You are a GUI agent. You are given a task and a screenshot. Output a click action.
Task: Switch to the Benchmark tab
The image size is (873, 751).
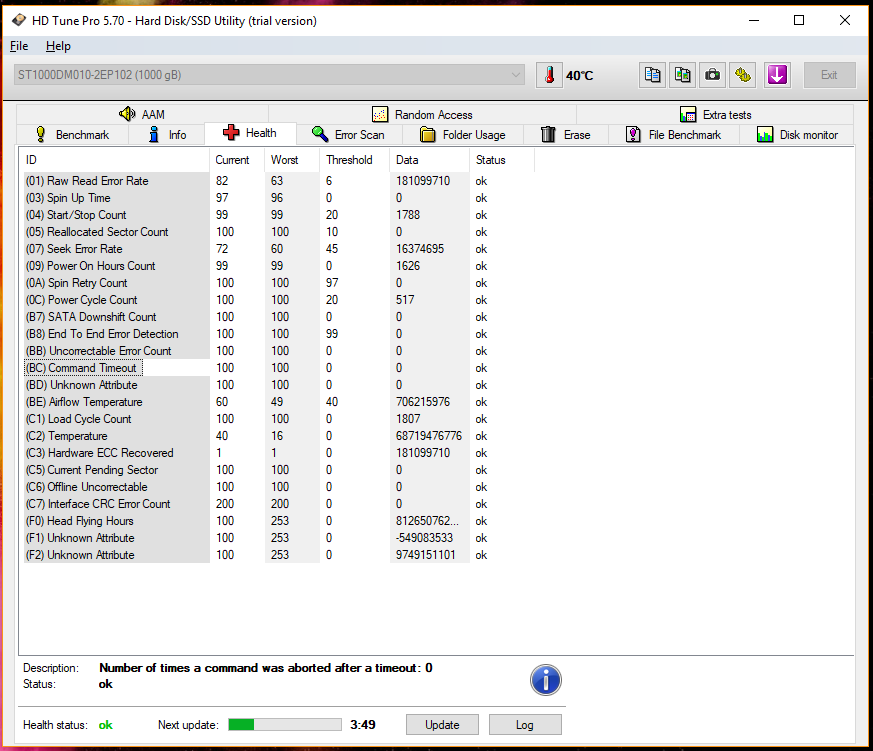coord(73,135)
